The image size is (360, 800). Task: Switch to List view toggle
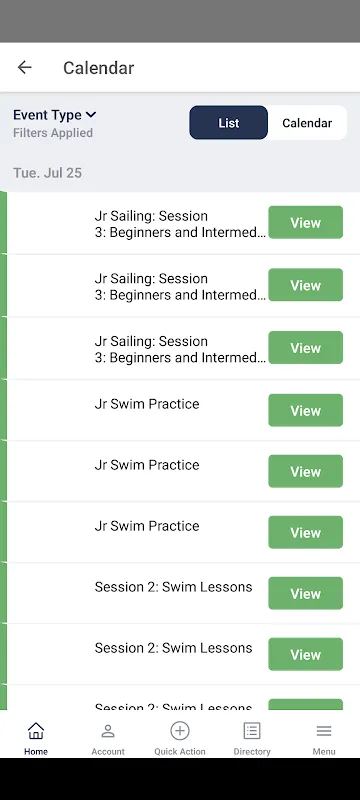[228, 122]
